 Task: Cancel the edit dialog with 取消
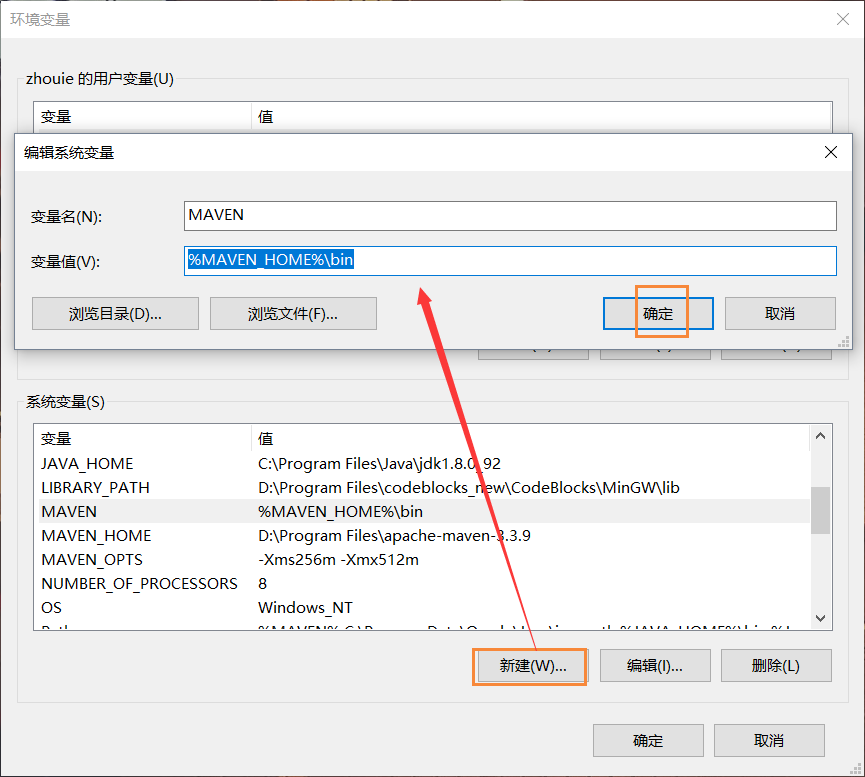(780, 313)
